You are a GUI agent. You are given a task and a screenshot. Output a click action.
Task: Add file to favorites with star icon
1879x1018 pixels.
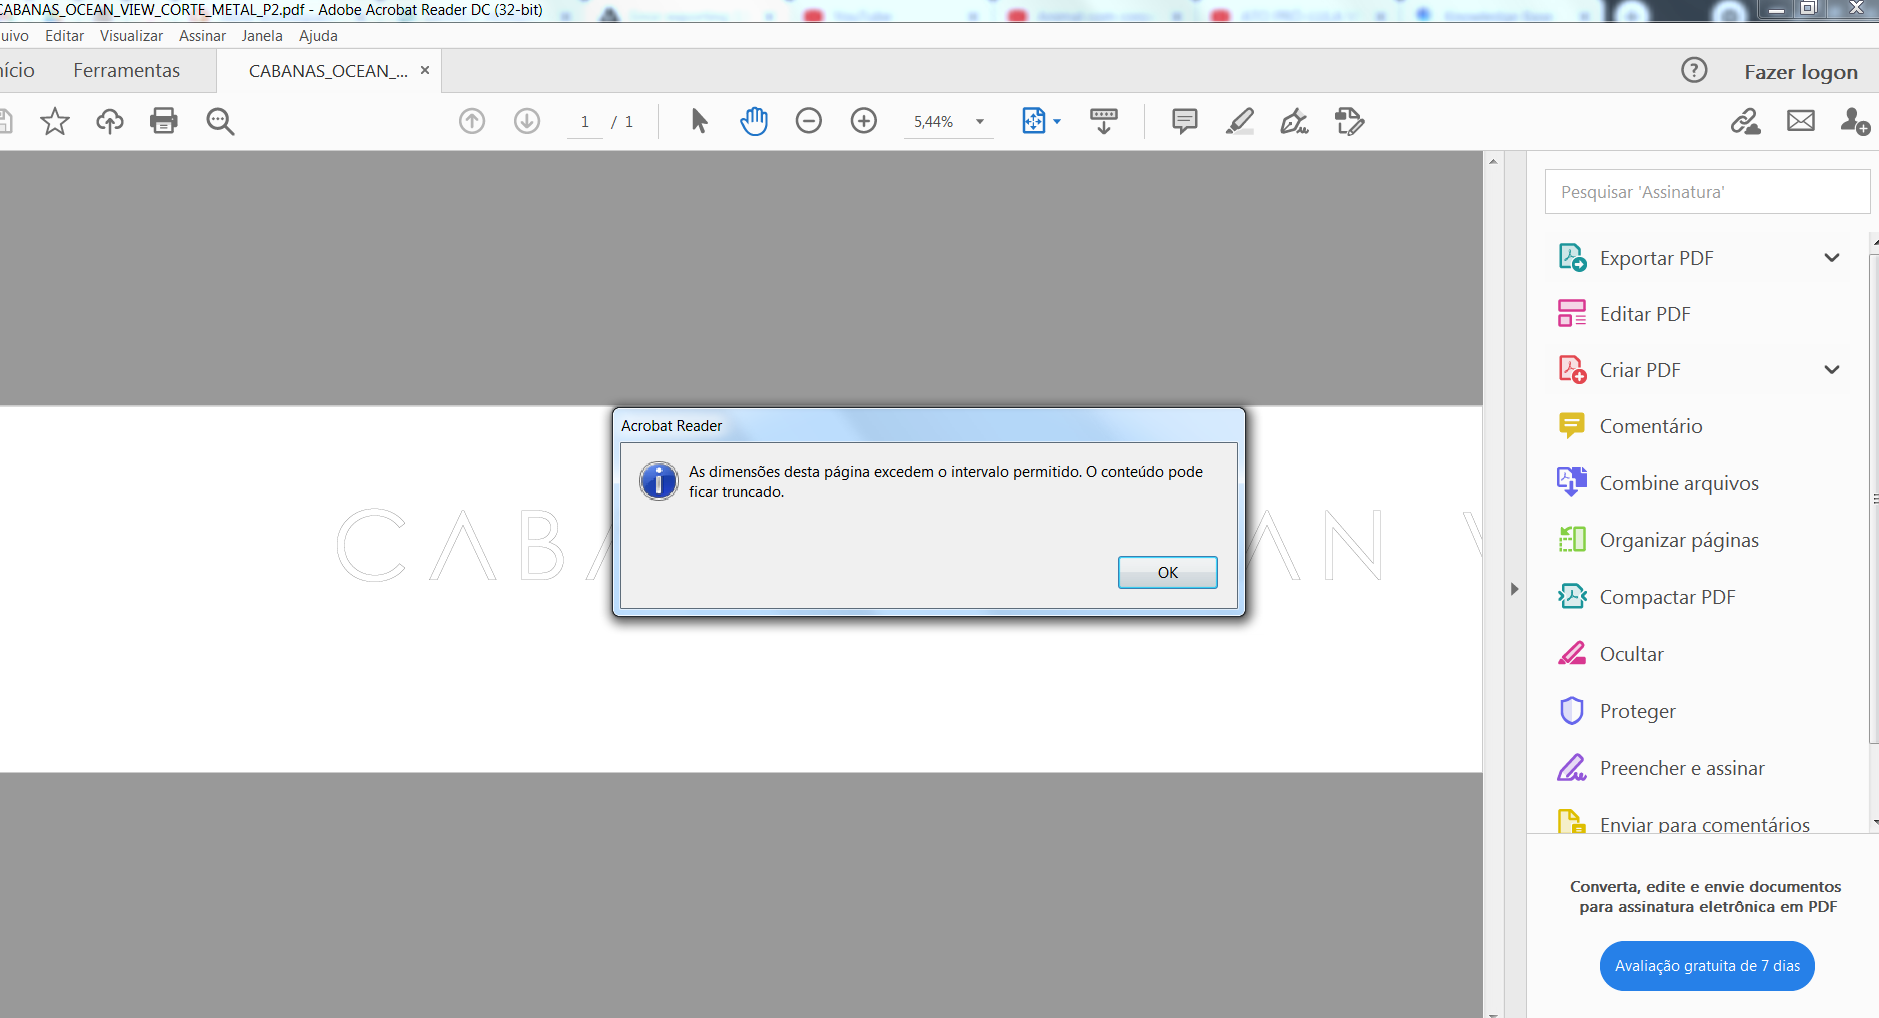[x=55, y=121]
